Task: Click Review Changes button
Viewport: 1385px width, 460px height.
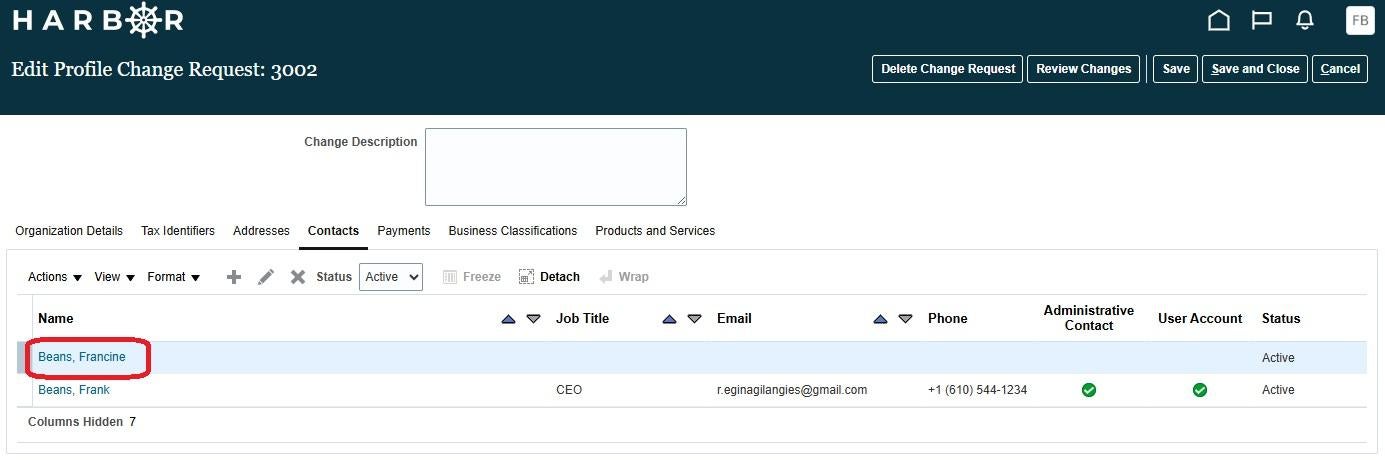Action: pos(1084,69)
